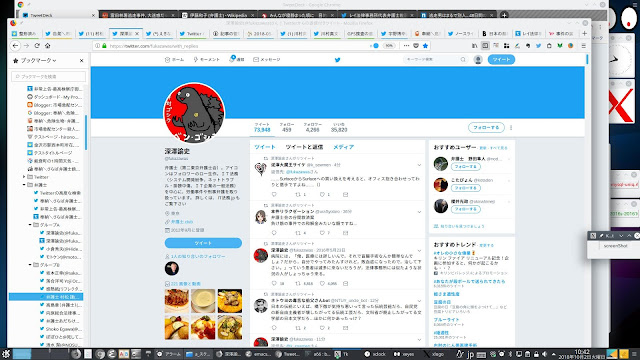Click the likes count 35,820 stat

tap(339, 127)
